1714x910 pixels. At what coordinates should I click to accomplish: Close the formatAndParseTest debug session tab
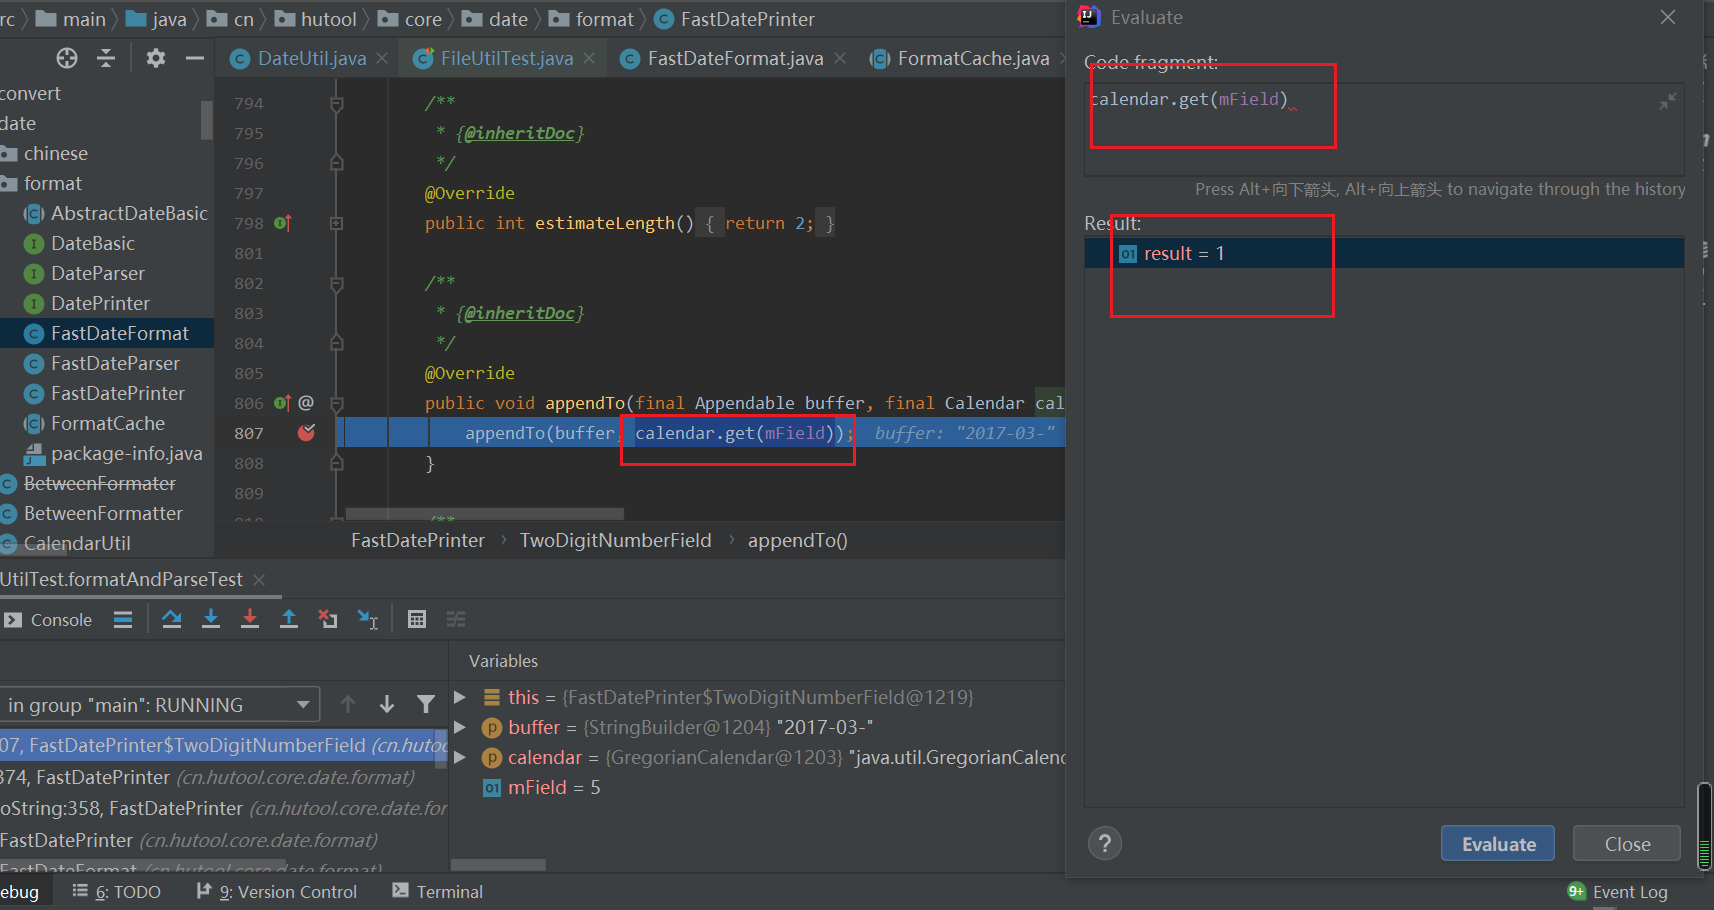coord(259,580)
